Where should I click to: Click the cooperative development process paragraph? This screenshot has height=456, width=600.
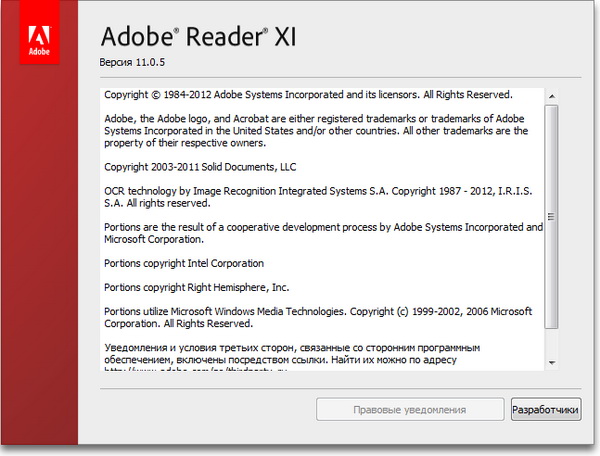point(322,233)
